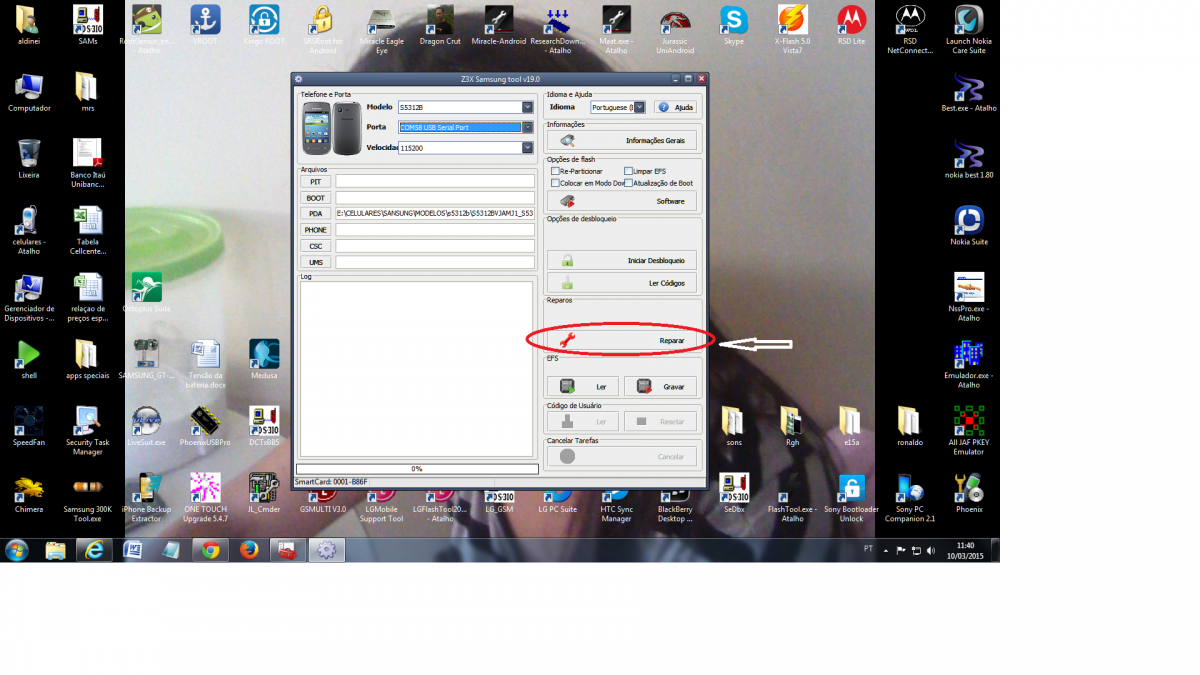Open Google Chrome from the taskbar

pyautogui.click(x=210, y=550)
